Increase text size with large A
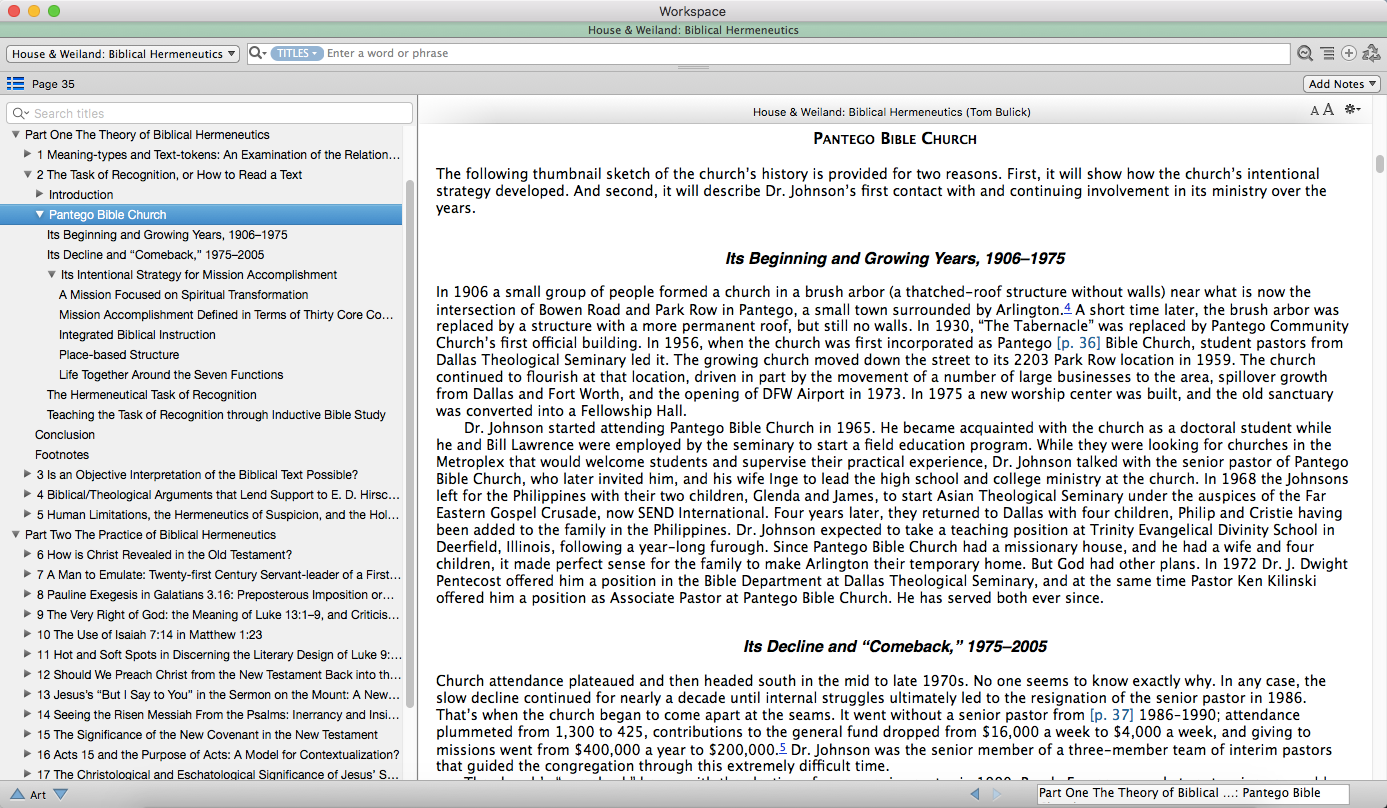1387x808 pixels. [1329, 110]
